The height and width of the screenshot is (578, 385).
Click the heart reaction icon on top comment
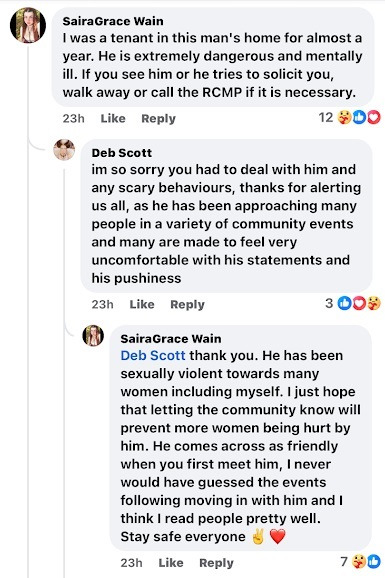(374, 118)
